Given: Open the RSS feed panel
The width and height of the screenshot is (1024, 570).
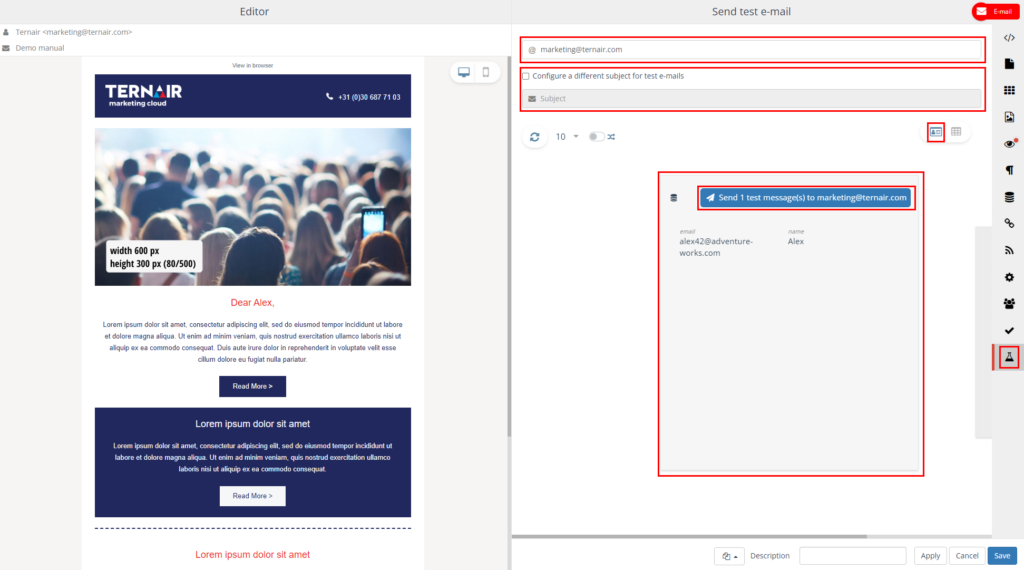Looking at the screenshot, I should 1009,250.
